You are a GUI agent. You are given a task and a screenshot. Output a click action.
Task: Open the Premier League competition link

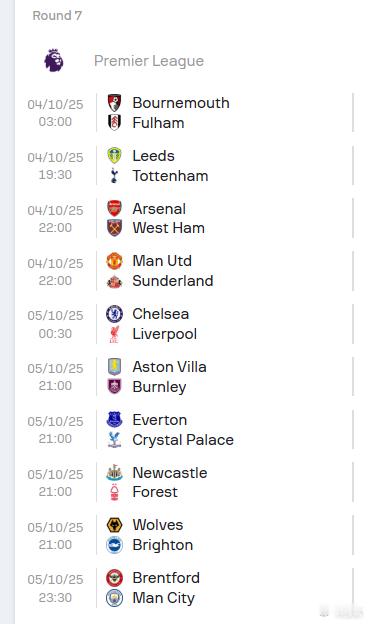point(149,61)
